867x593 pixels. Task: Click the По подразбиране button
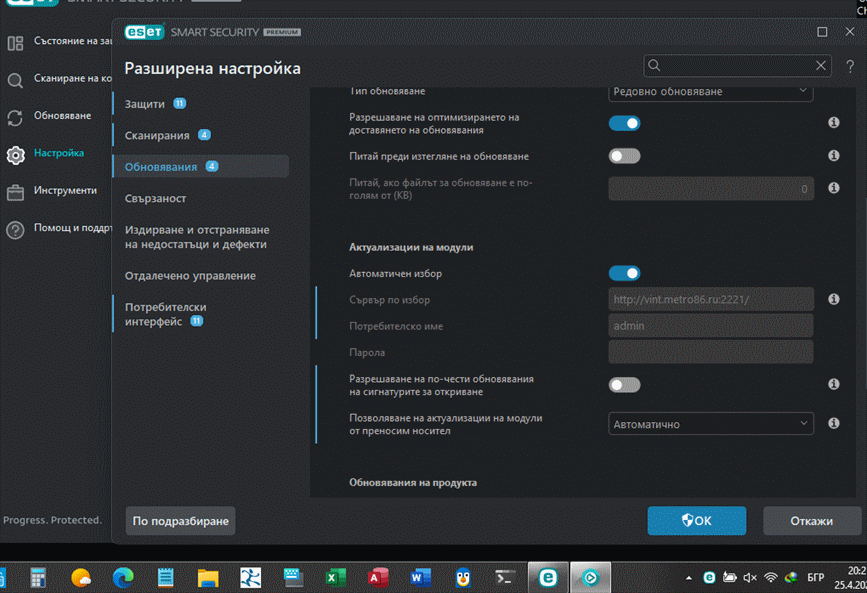click(180, 521)
